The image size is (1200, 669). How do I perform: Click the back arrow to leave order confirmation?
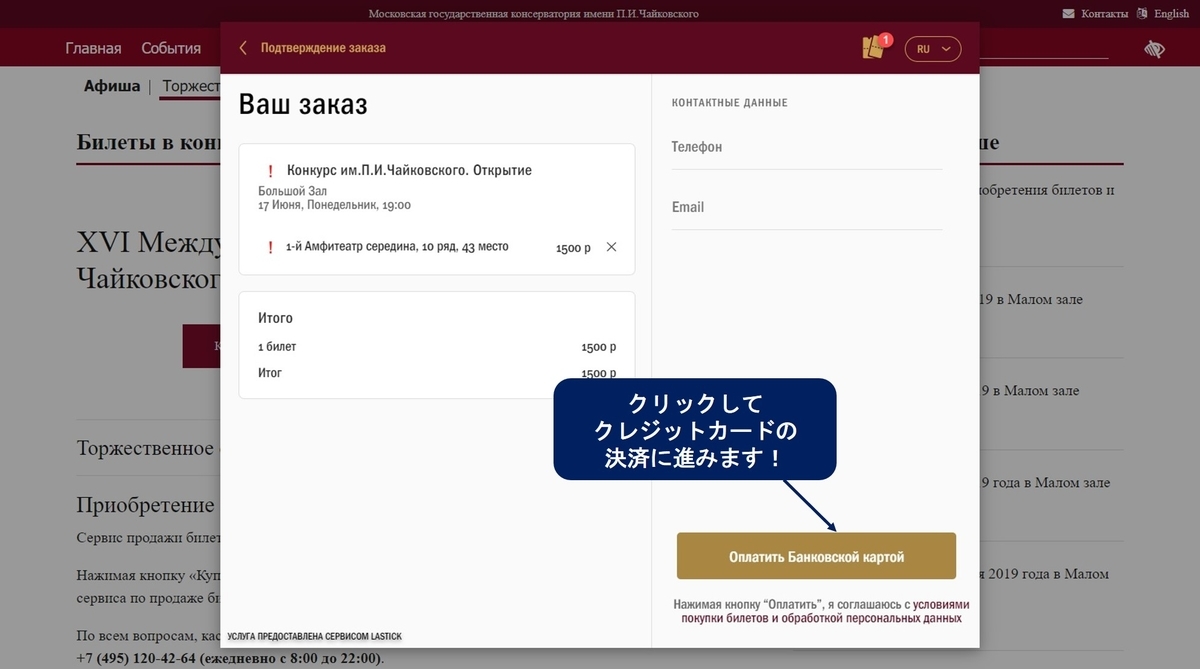242,46
